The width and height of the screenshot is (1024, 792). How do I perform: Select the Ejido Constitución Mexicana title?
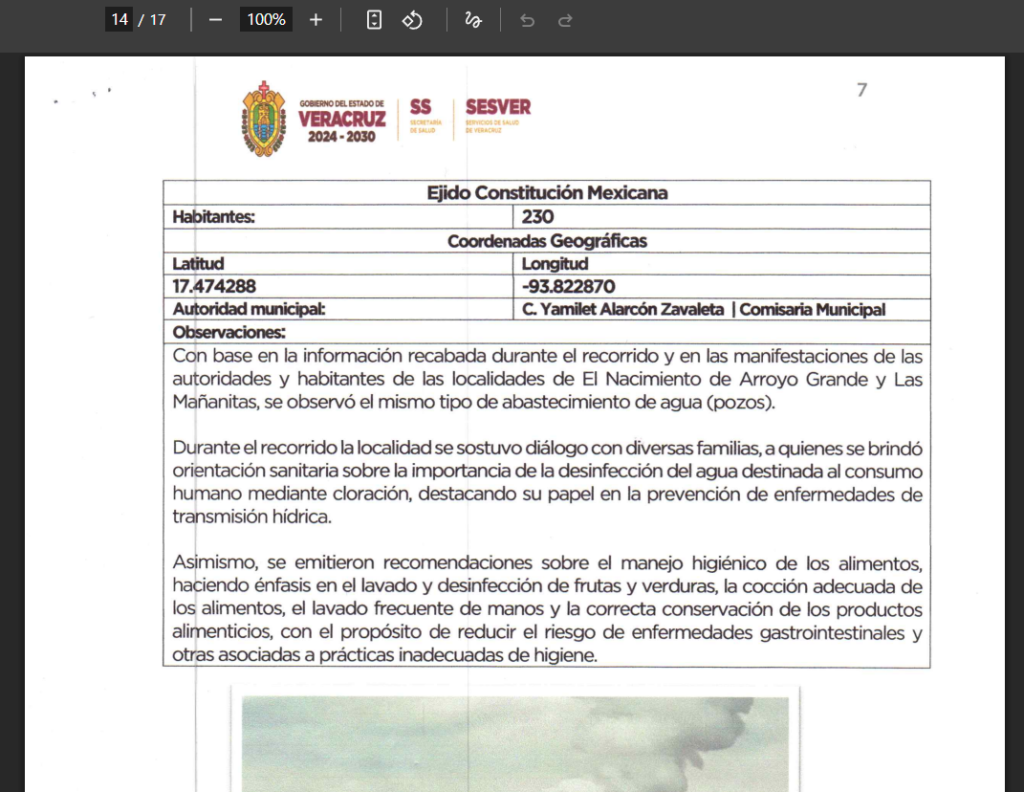pyautogui.click(x=547, y=193)
